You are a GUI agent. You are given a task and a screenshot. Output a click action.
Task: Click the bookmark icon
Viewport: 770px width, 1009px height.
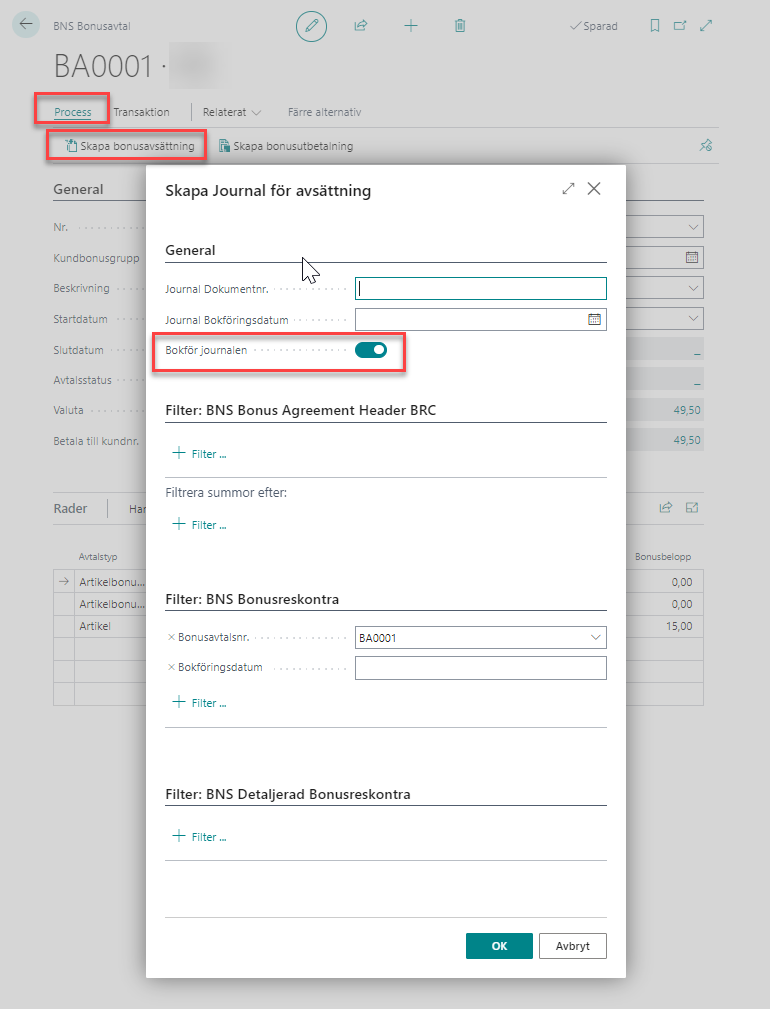tap(655, 26)
